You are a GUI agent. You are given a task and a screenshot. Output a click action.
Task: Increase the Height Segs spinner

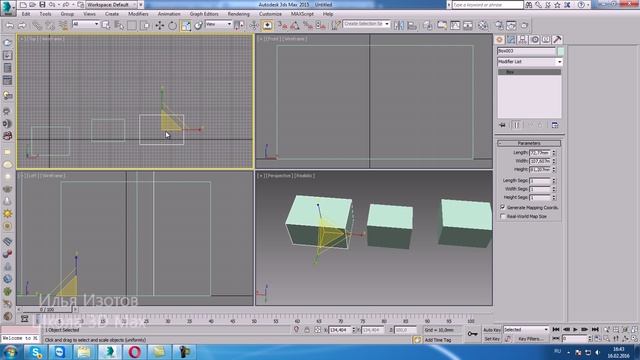point(554,196)
